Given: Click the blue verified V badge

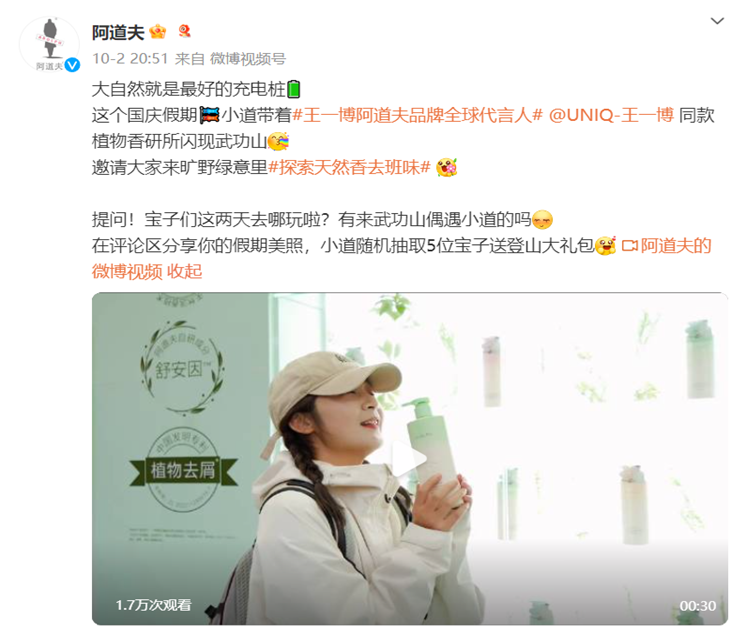Looking at the screenshot, I should pyautogui.click(x=72, y=65).
